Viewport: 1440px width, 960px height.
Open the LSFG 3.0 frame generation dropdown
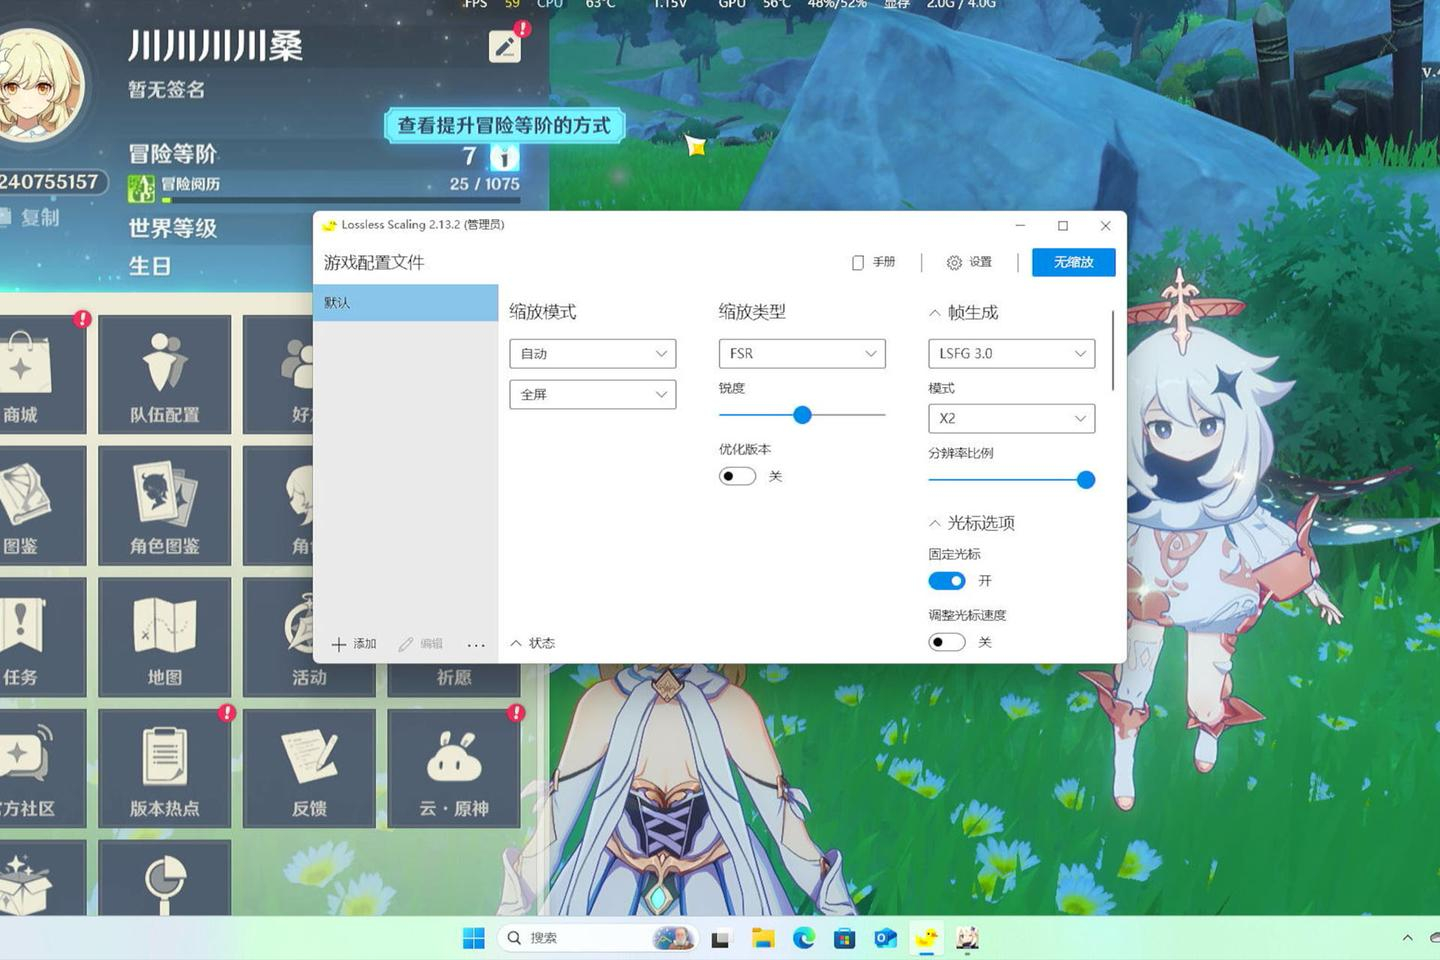(x=1011, y=354)
